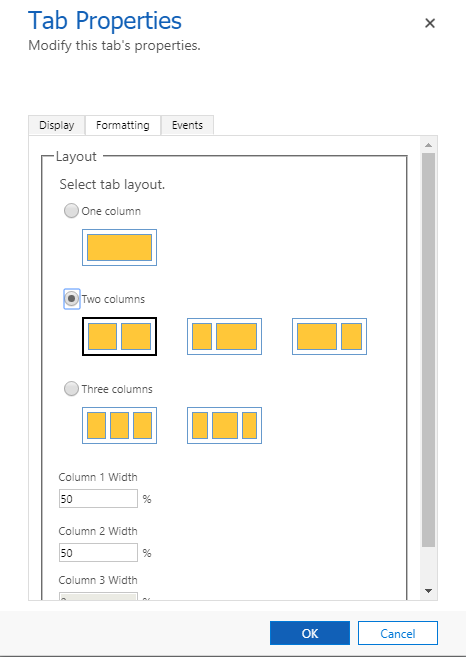
Task: Click the 'Select tab layout.' text
Action: pyautogui.click(x=112, y=184)
